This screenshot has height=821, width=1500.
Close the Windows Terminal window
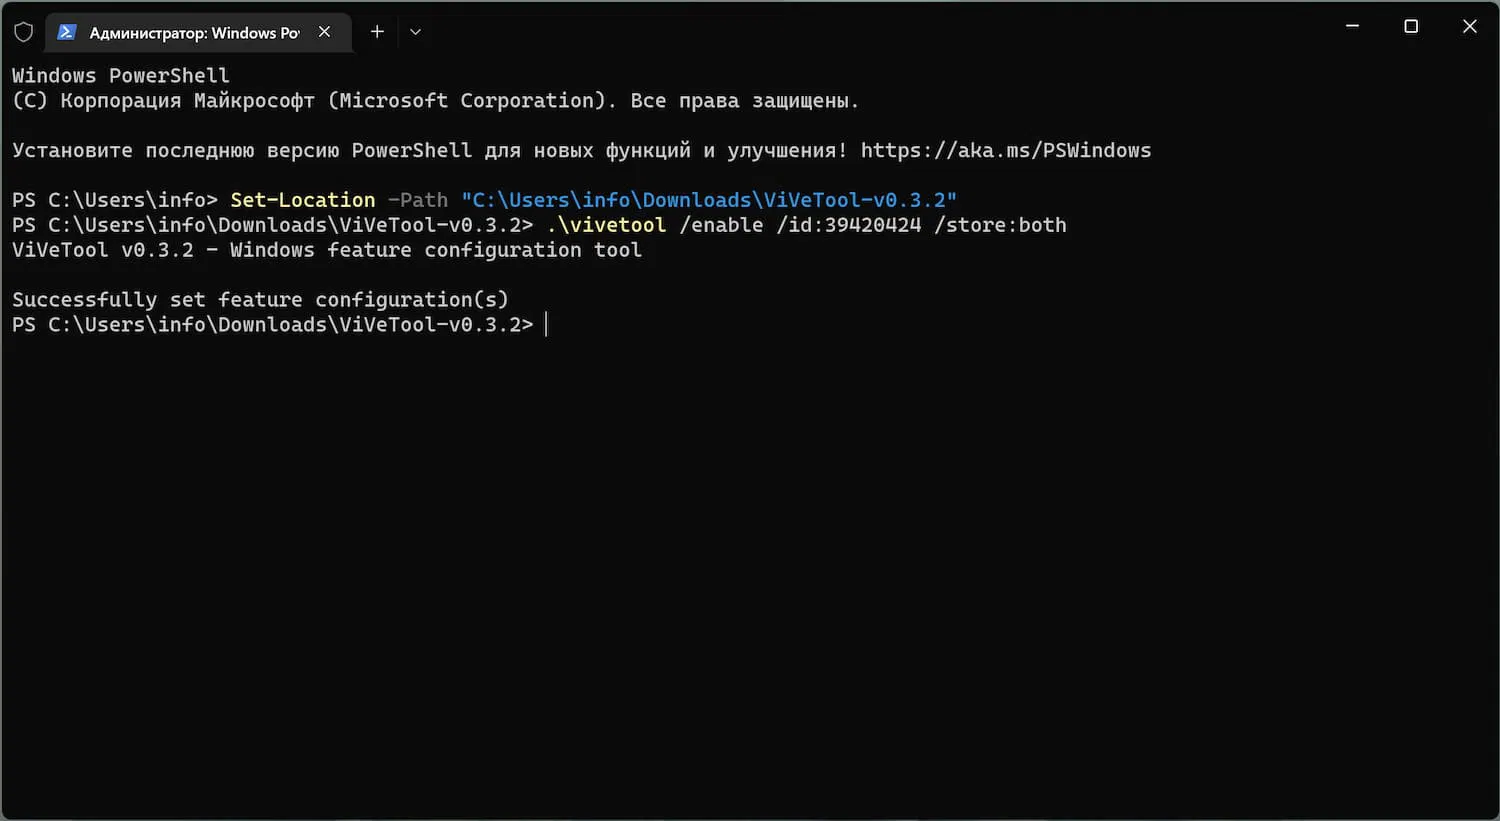click(x=1469, y=27)
